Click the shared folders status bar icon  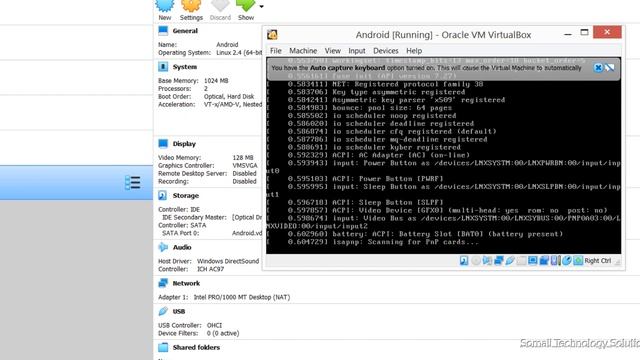tap(521, 260)
